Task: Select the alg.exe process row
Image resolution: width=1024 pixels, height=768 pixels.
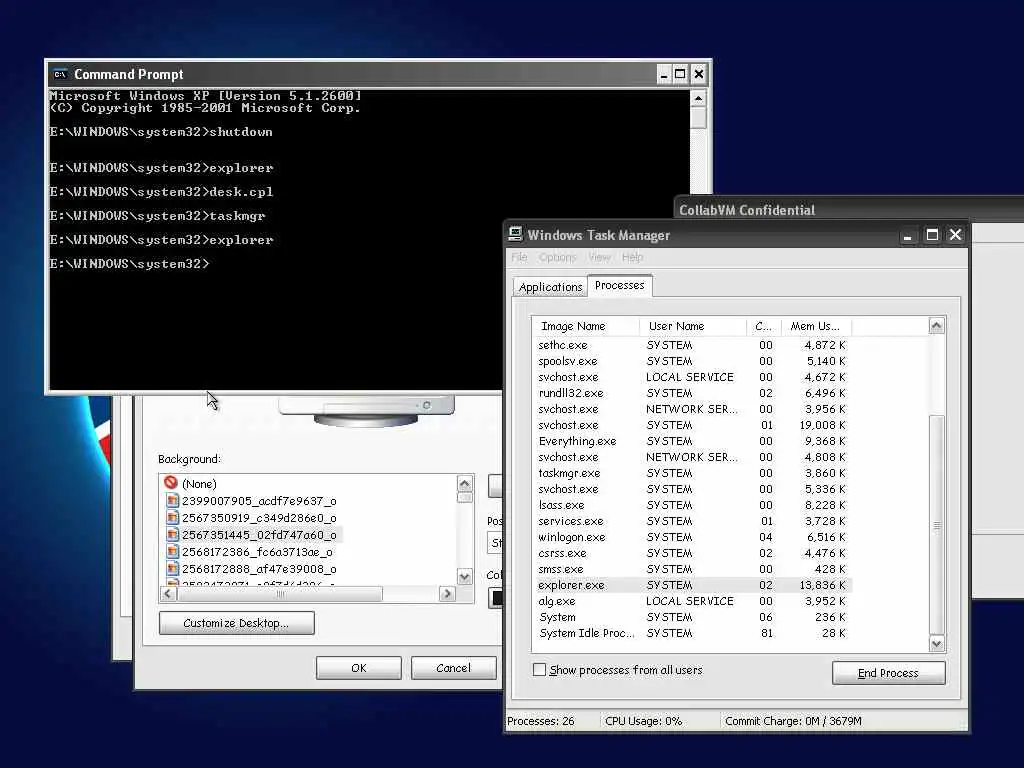Action: click(x=692, y=601)
